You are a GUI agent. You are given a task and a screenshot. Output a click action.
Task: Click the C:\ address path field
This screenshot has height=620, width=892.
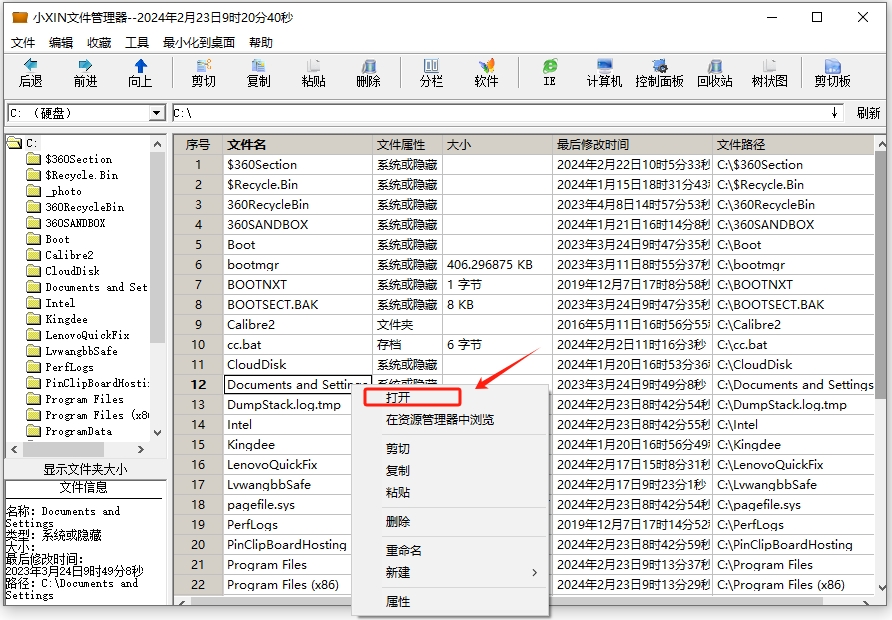(500, 113)
